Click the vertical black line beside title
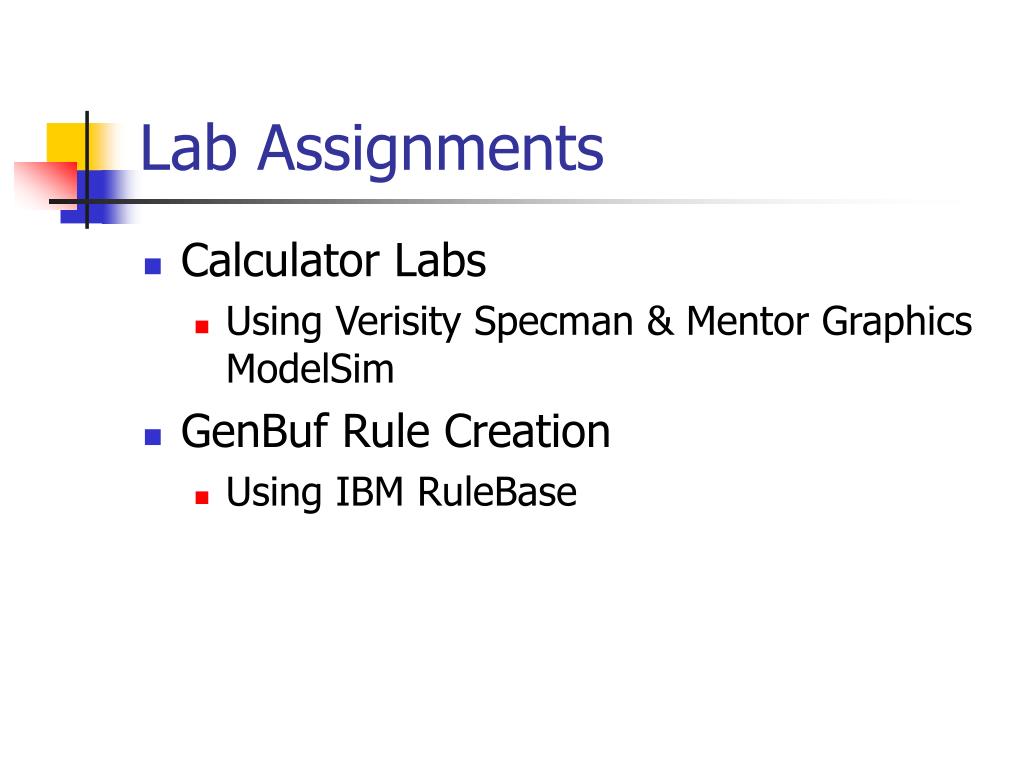The width and height of the screenshot is (1024, 768). click(87, 170)
